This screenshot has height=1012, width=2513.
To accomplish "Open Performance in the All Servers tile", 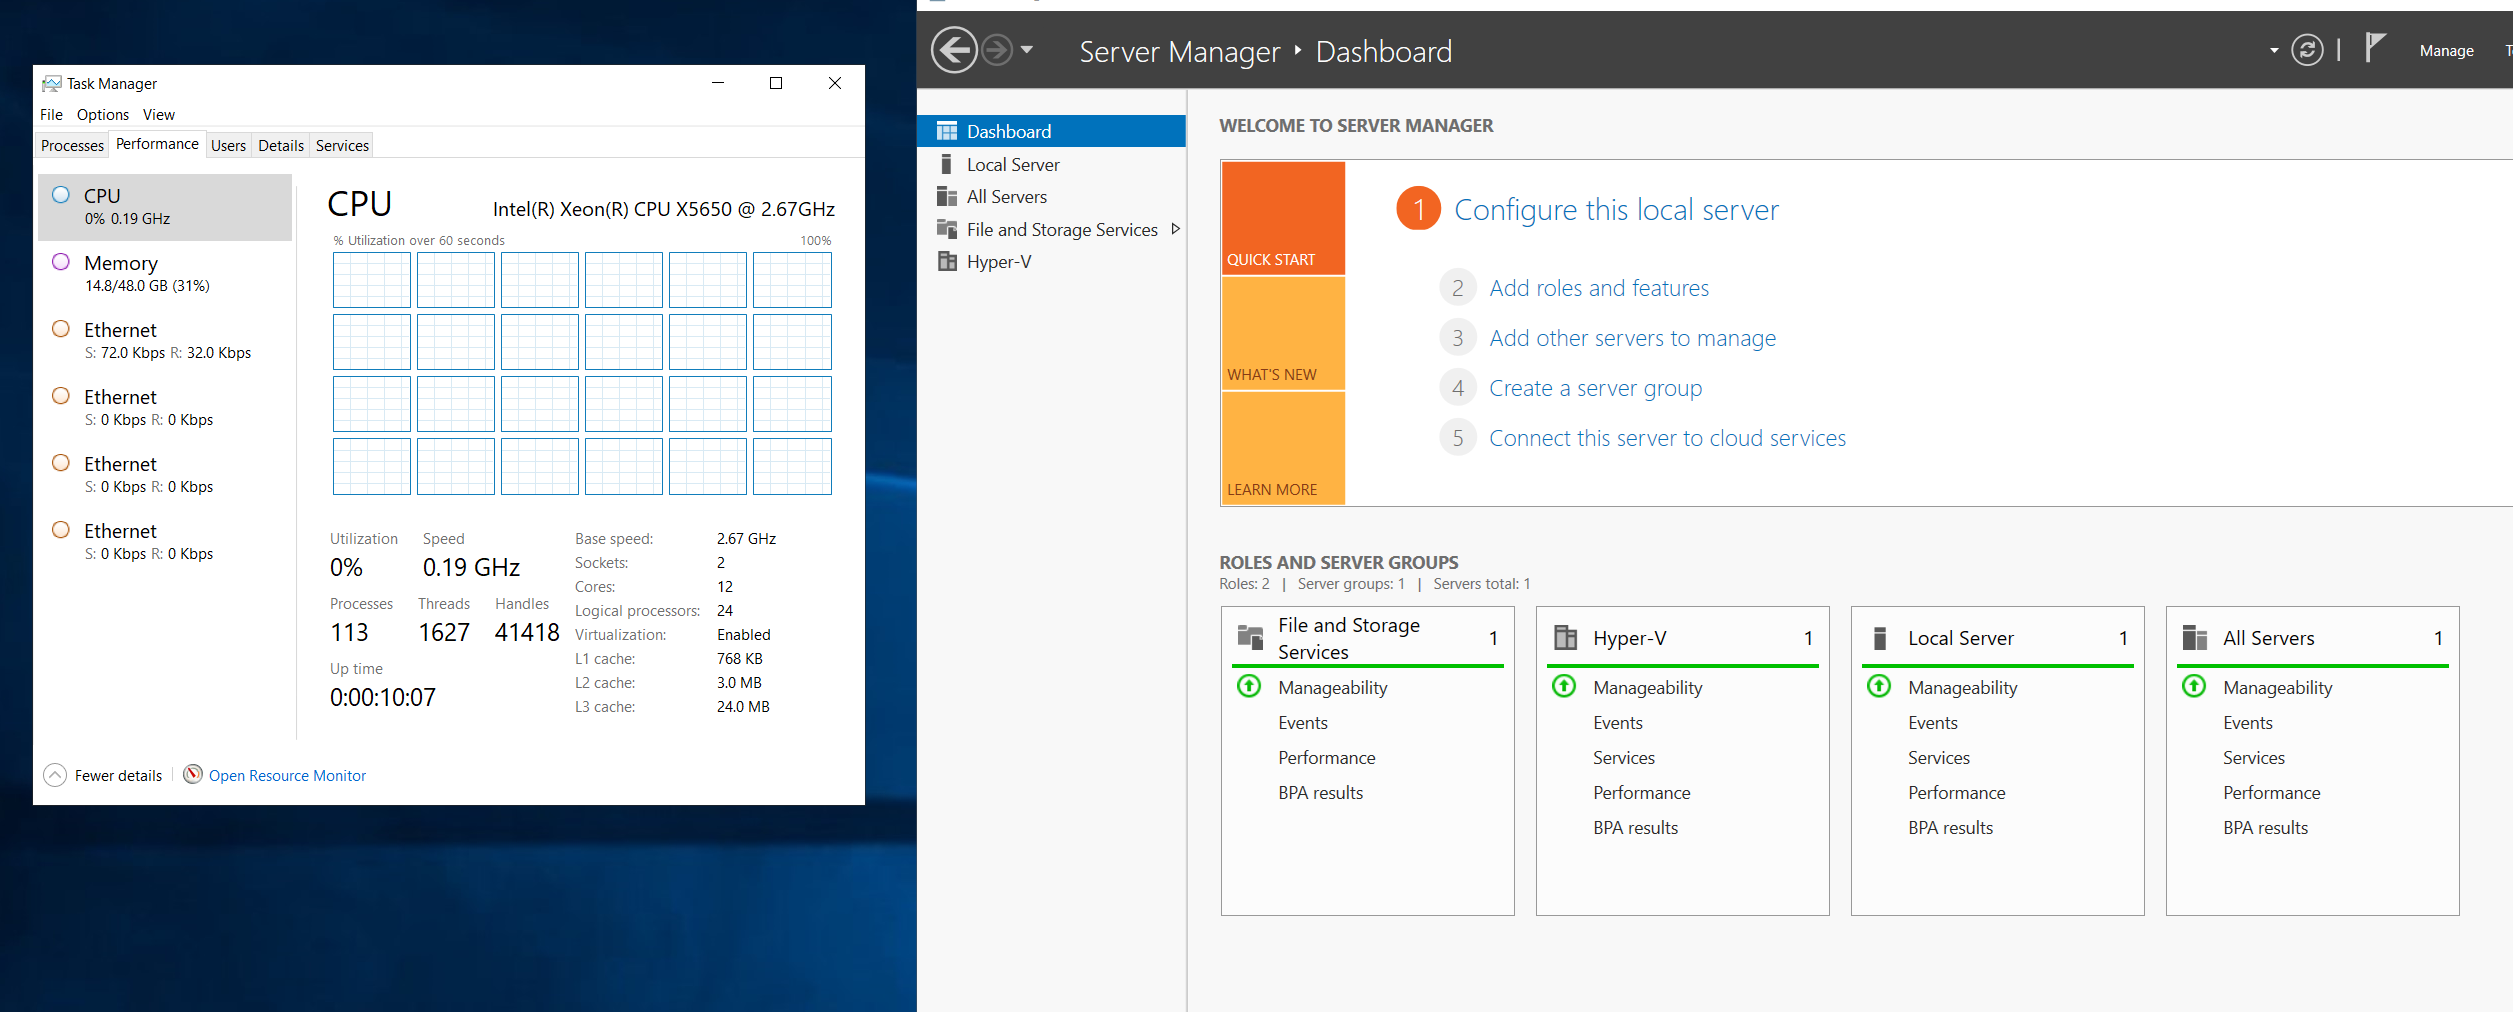I will (2271, 793).
